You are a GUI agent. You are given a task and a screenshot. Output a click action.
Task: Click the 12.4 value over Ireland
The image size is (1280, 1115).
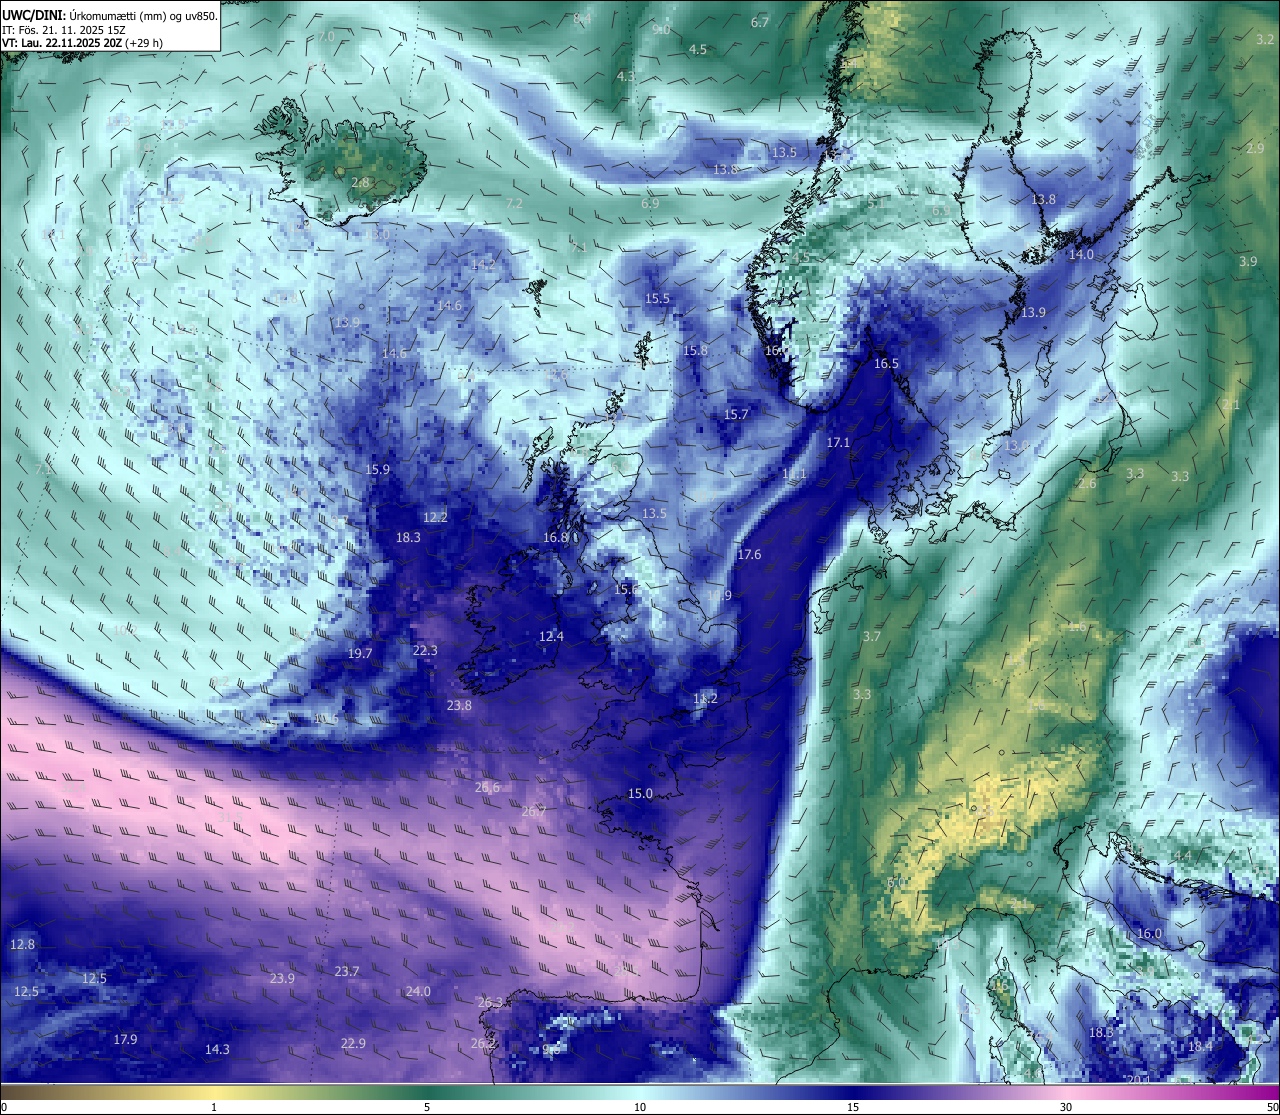pyautogui.click(x=551, y=636)
